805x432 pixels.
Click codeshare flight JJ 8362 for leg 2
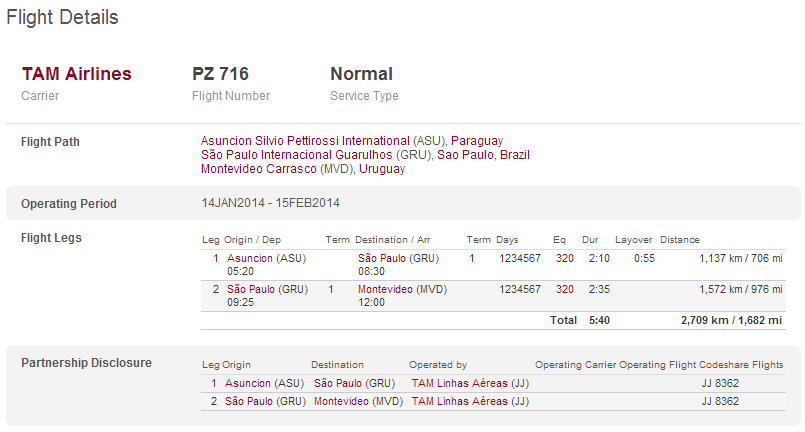(720, 401)
